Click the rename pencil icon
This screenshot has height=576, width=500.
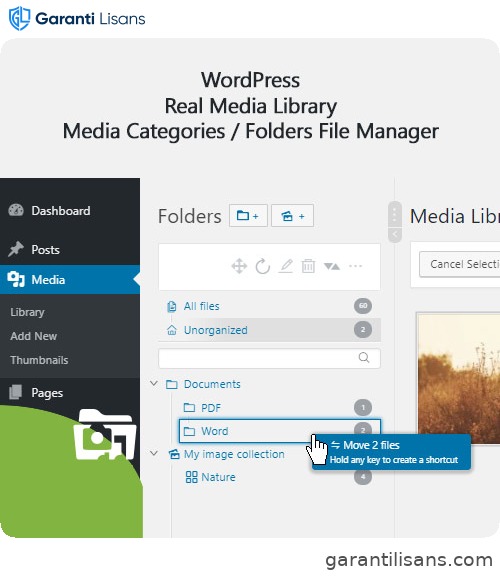[286, 266]
